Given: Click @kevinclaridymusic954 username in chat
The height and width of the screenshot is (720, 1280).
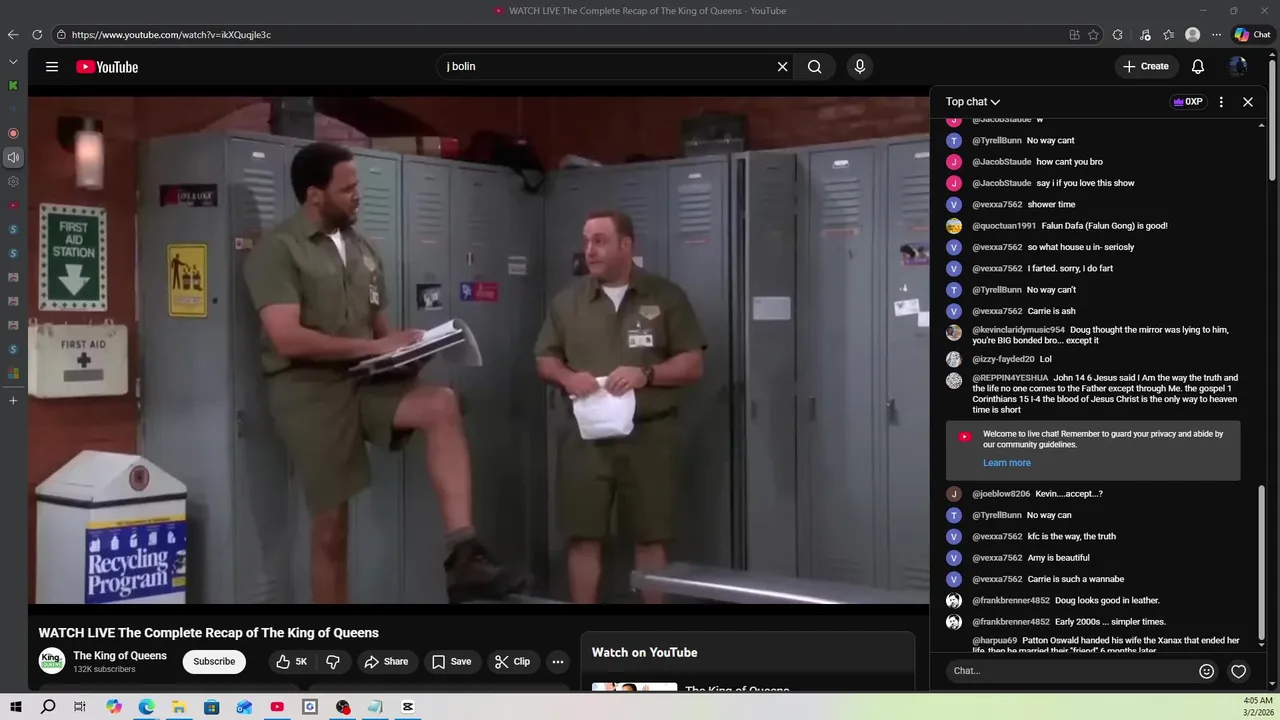Looking at the screenshot, I should click(1018, 330).
